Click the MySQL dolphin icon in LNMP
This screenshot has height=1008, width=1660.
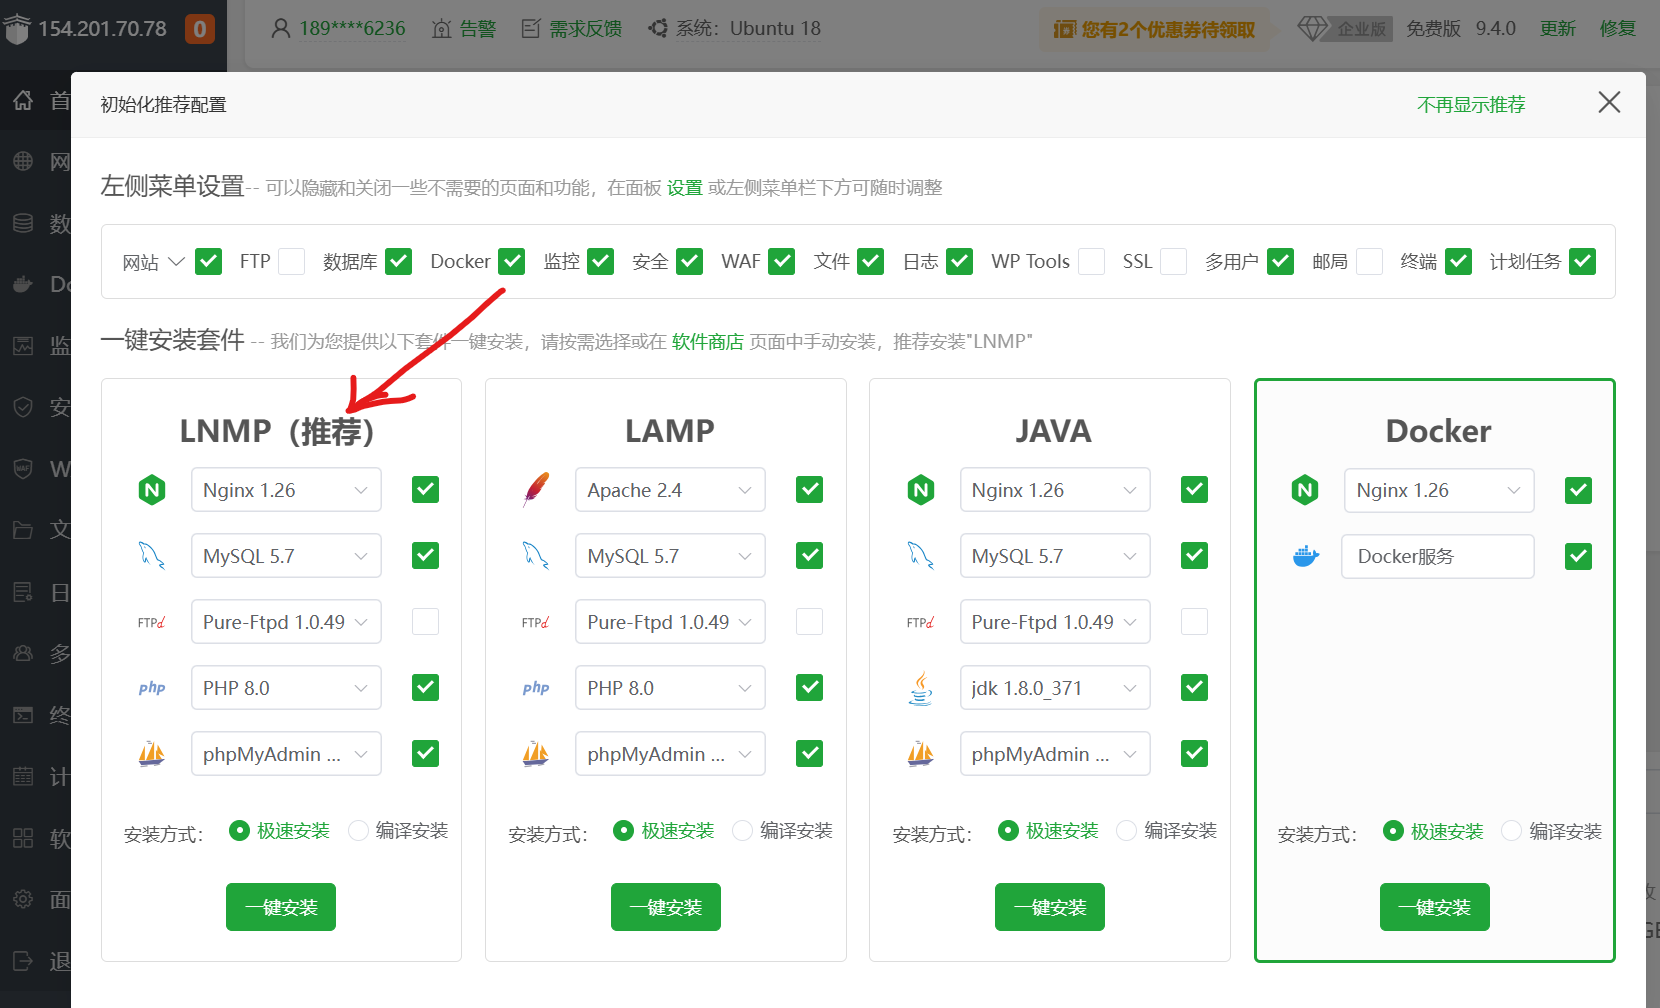pyautogui.click(x=152, y=556)
